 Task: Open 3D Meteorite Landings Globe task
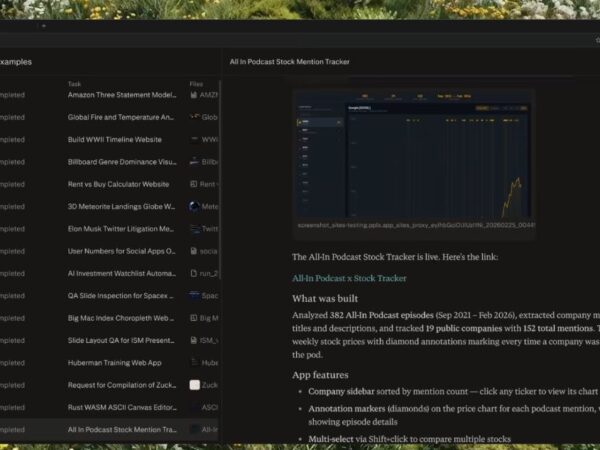pyautogui.click(x=122, y=207)
